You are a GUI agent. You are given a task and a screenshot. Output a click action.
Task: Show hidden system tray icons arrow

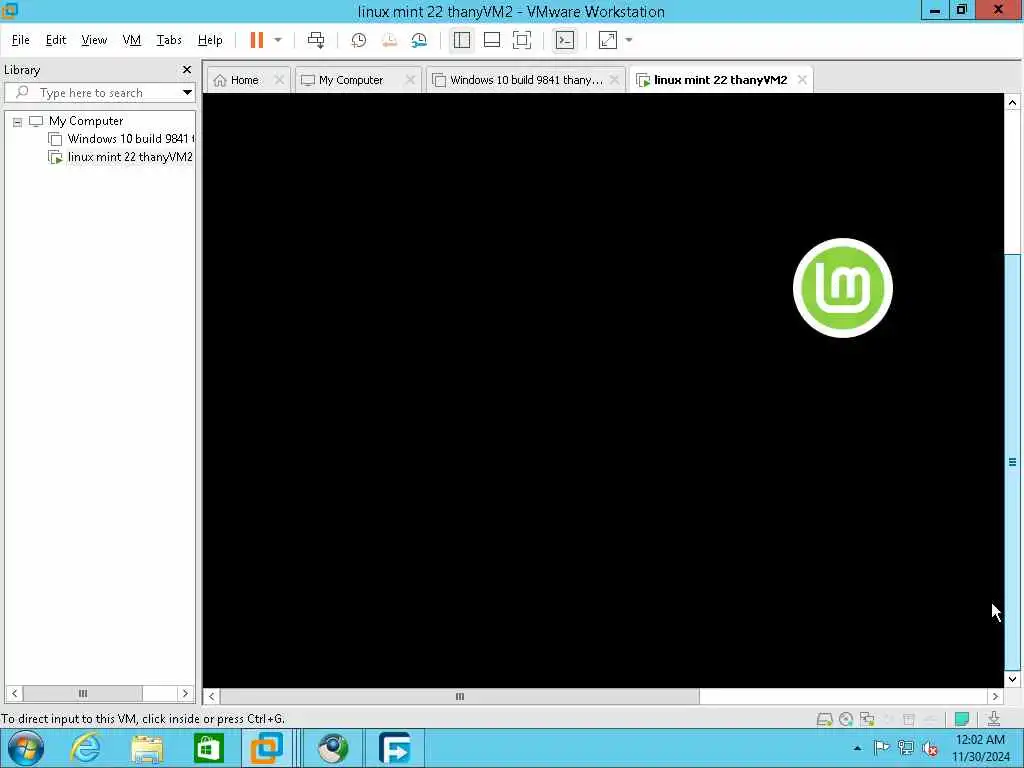click(857, 748)
